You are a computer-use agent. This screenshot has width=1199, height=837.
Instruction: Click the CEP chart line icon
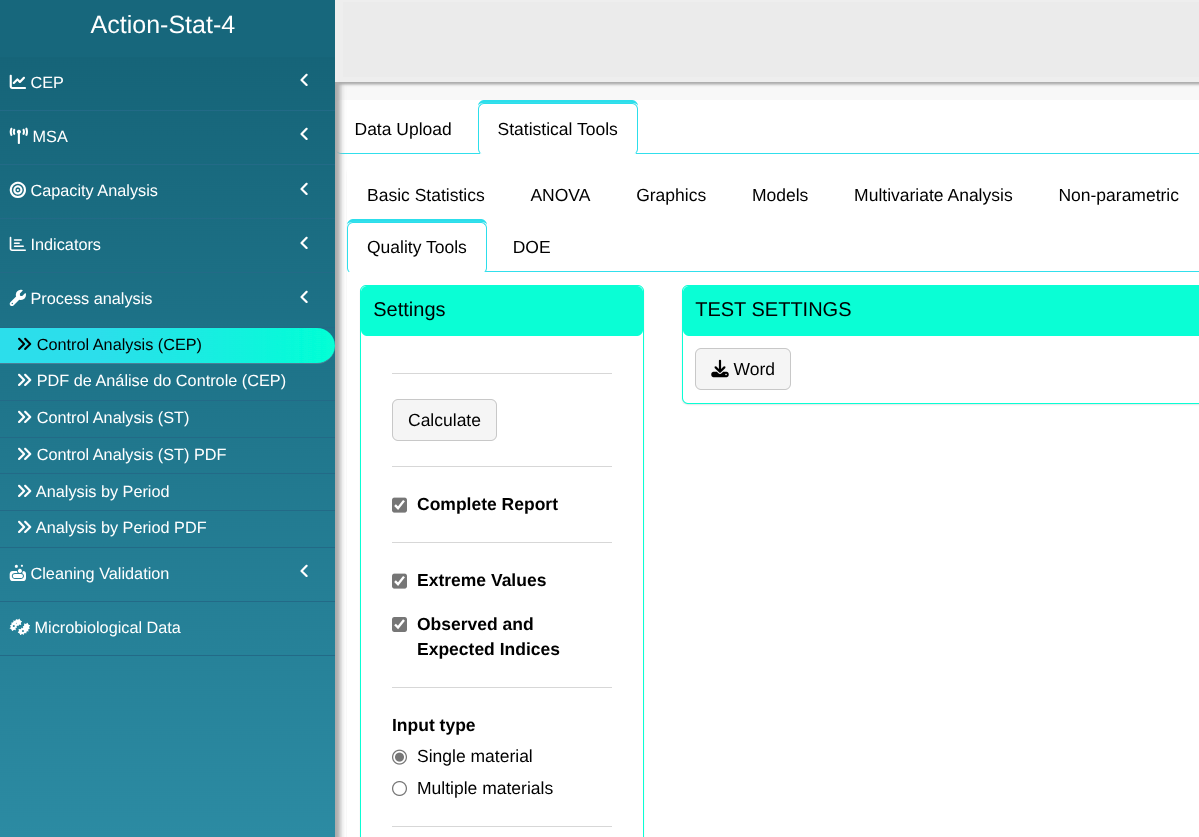[x=18, y=82]
